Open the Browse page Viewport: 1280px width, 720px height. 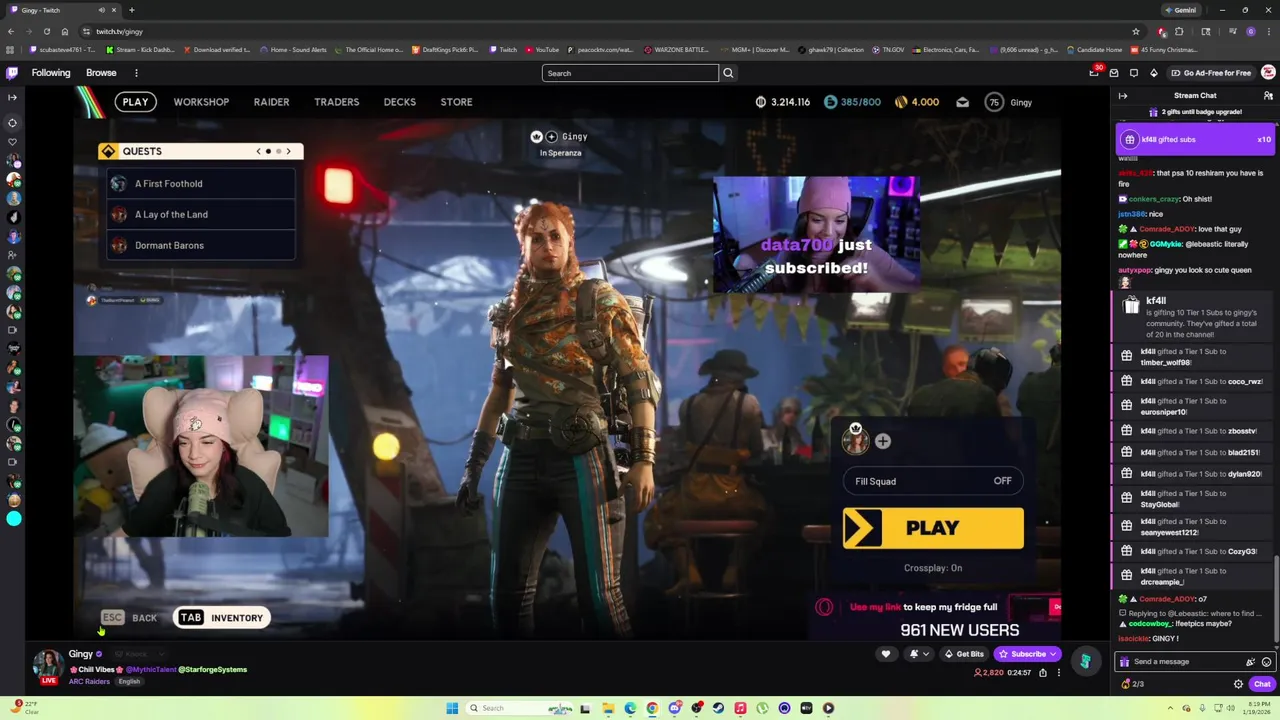[101, 73]
